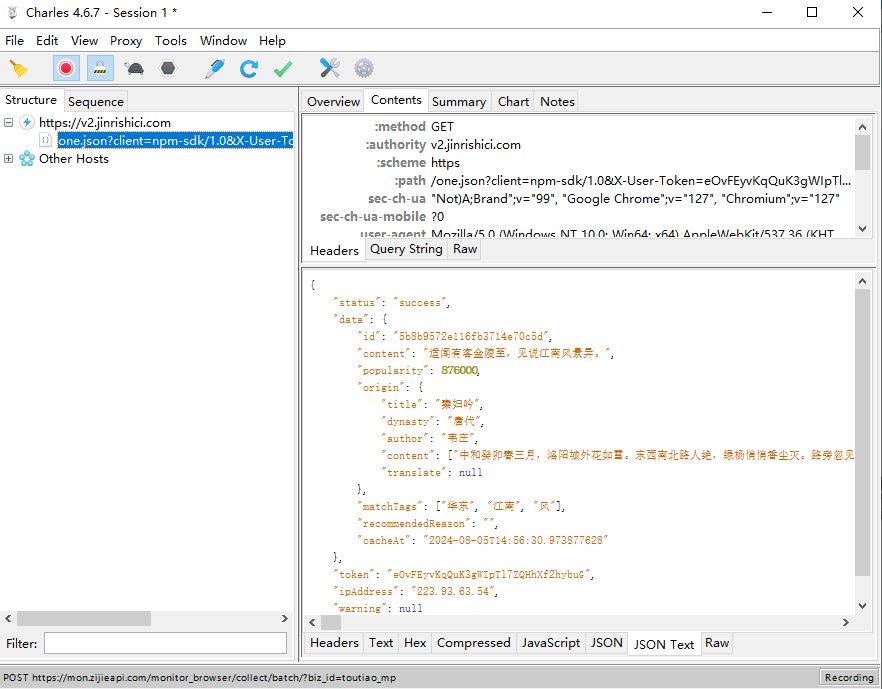Image resolution: width=882 pixels, height=689 pixels.
Task: Click the green checkmark Validate icon
Action: (x=283, y=68)
